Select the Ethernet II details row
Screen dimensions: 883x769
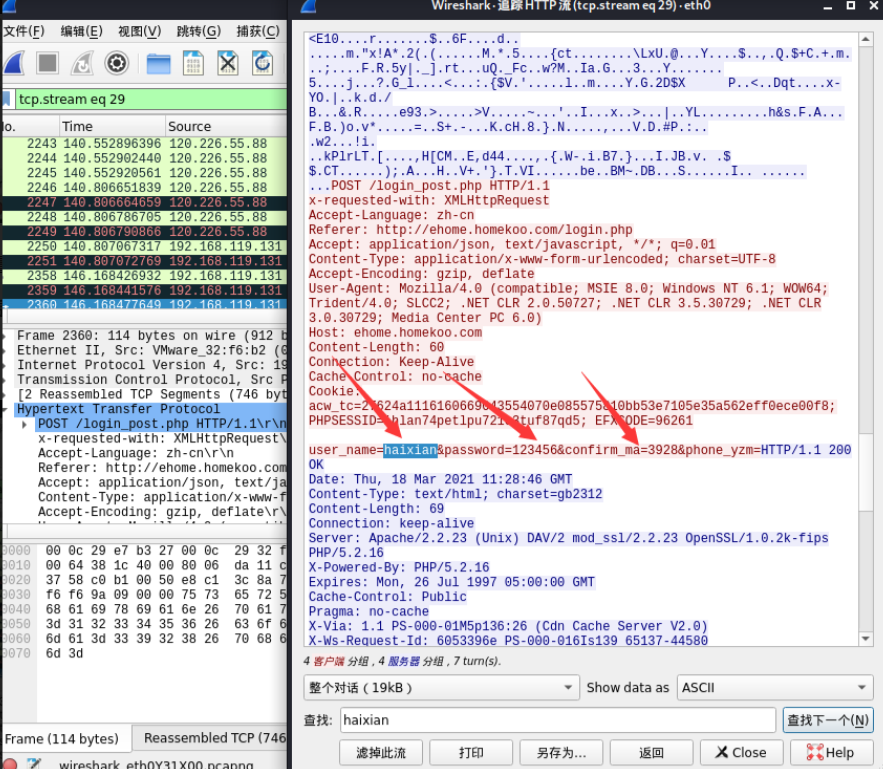145,350
